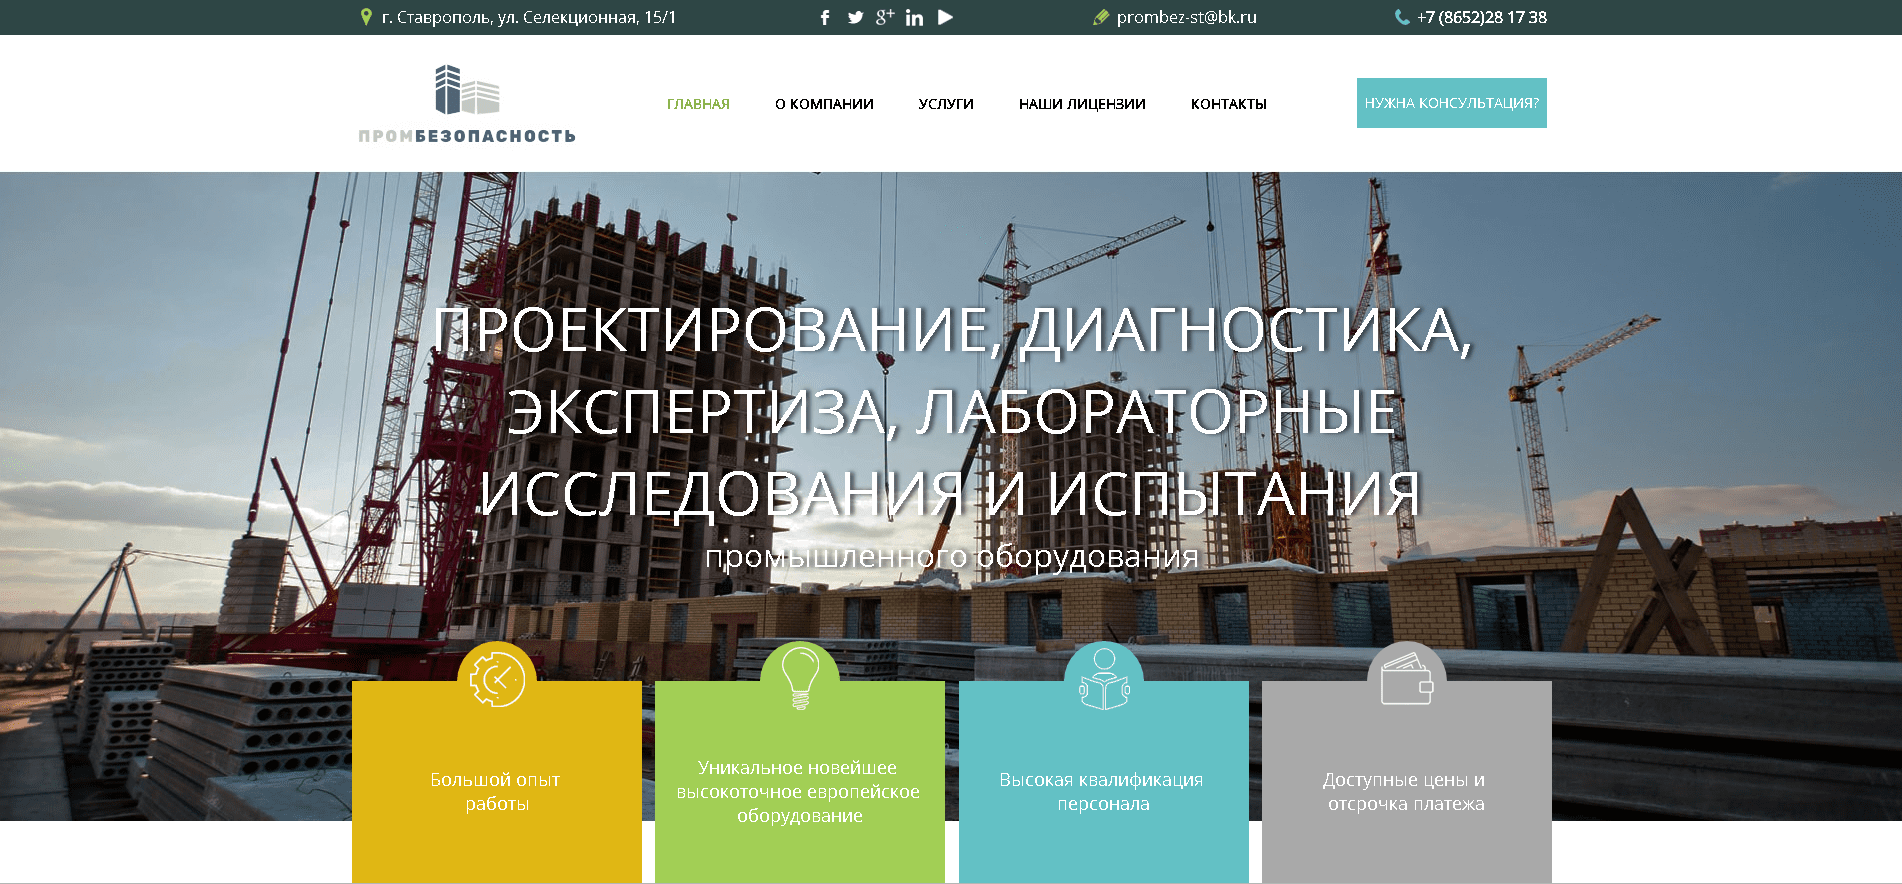Select the Высокая квалификация персонала card
This screenshot has height=884, width=1902.
[1104, 782]
